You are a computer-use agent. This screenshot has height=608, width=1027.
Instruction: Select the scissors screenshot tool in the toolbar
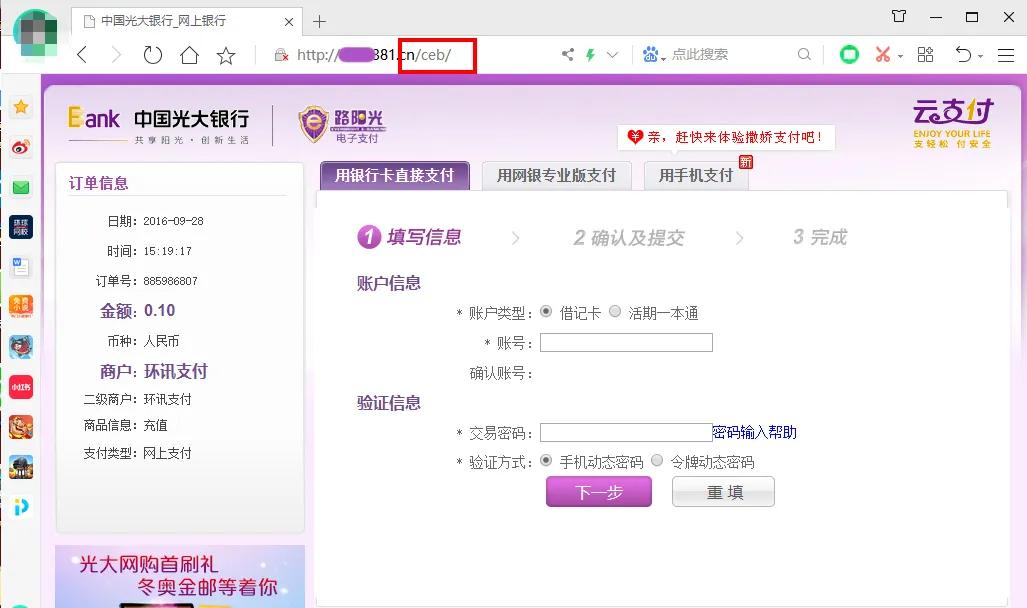883,55
